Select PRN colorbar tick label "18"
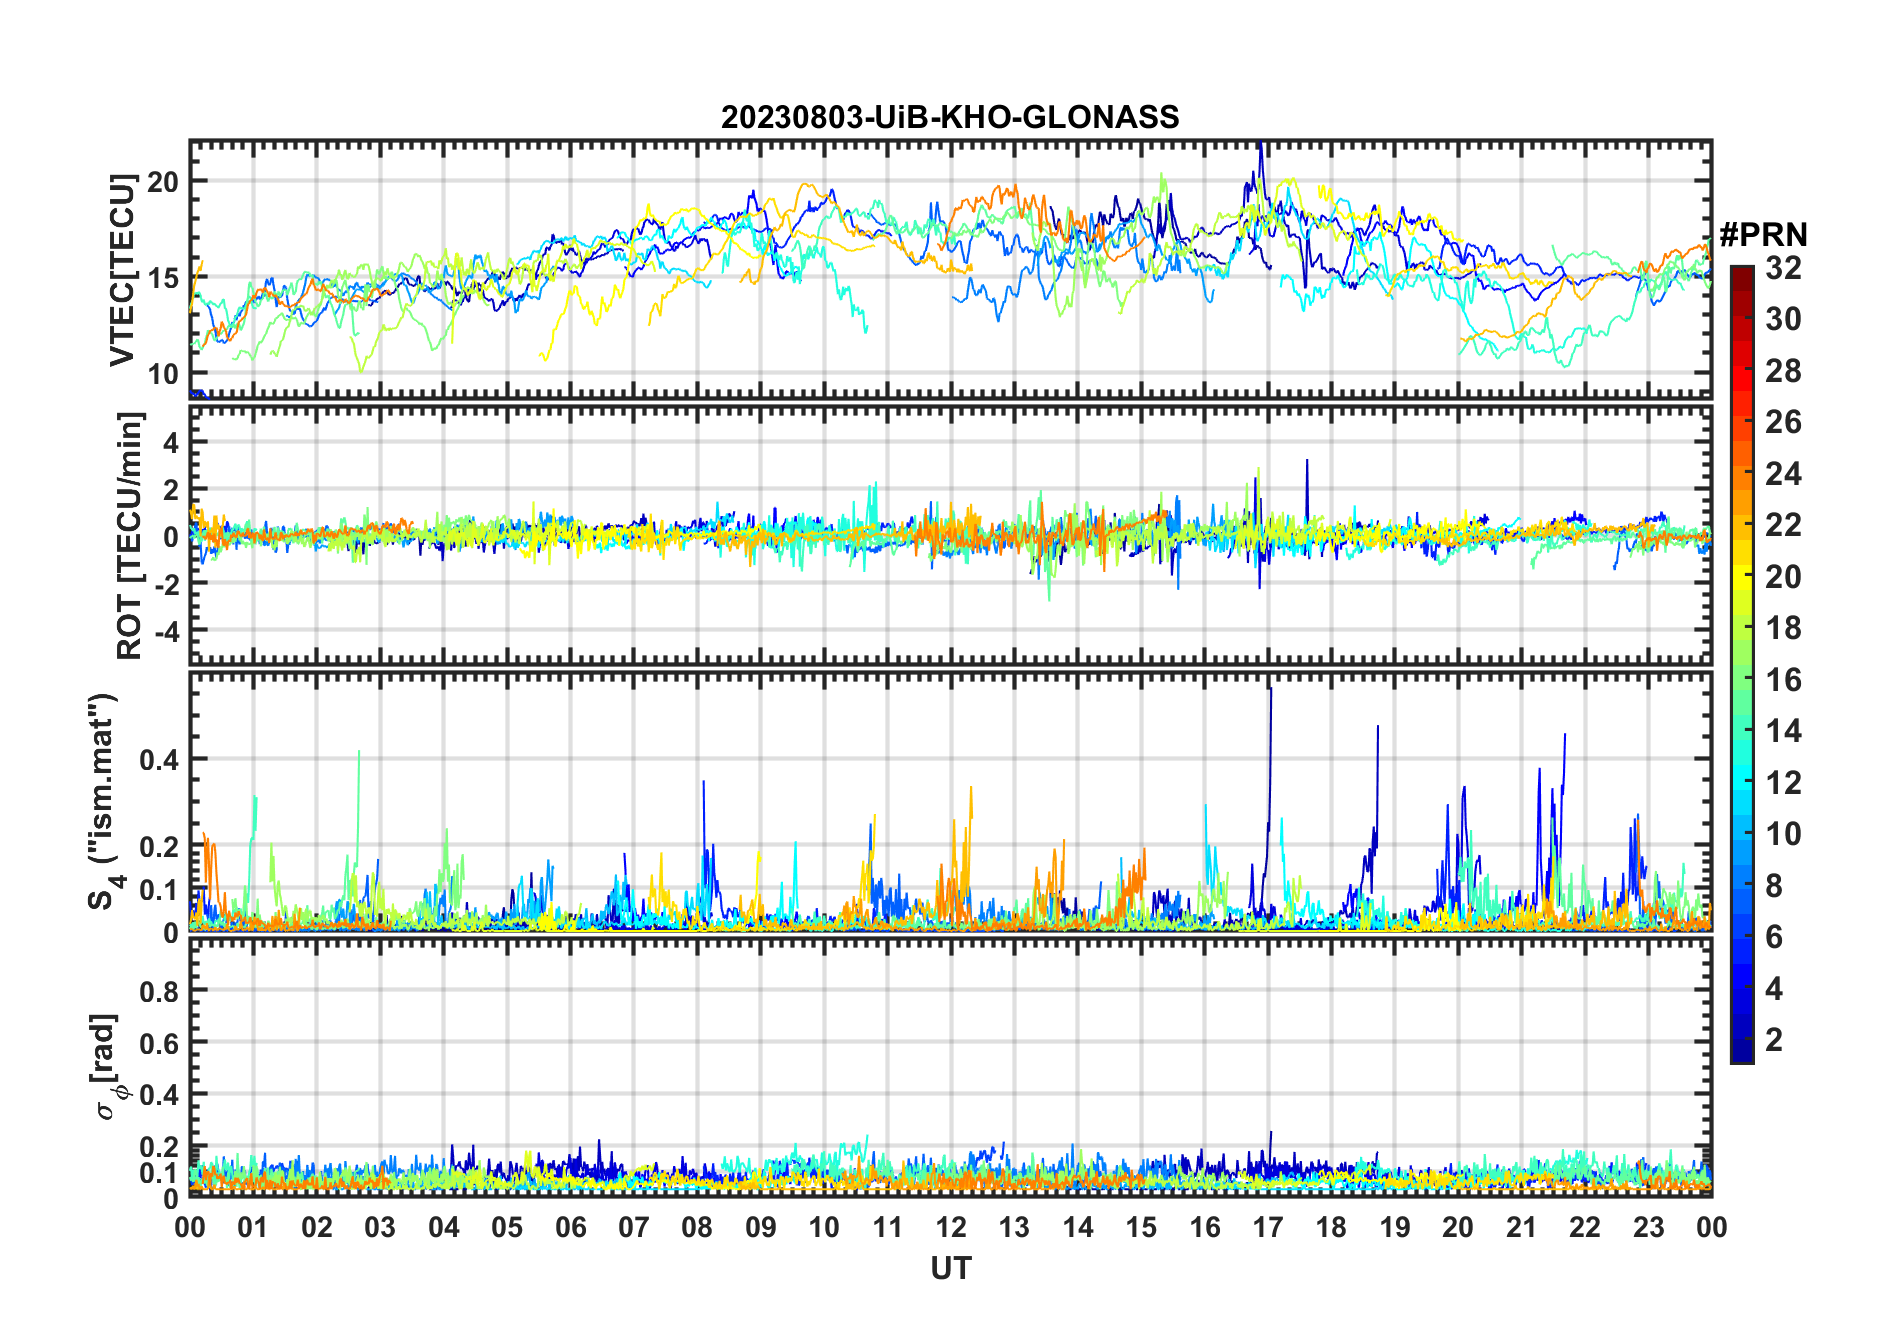Screen dimensions: 1902x1330 point(1783,628)
